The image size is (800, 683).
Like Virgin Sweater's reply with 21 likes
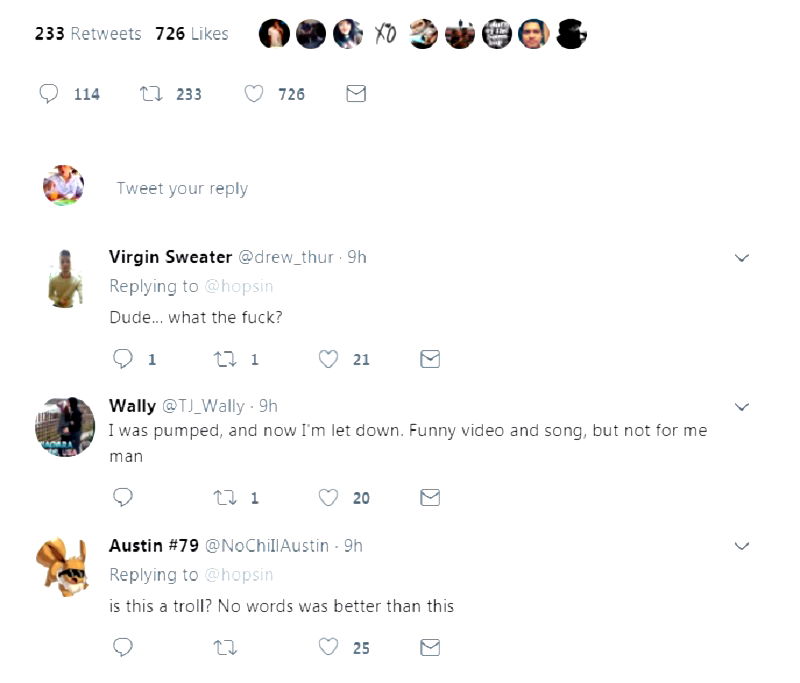(x=328, y=358)
